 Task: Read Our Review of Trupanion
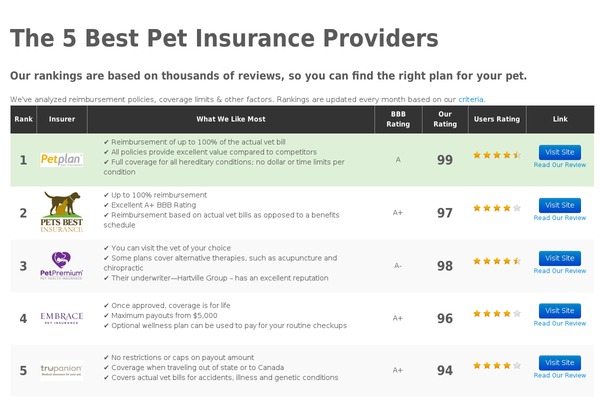pos(560,376)
